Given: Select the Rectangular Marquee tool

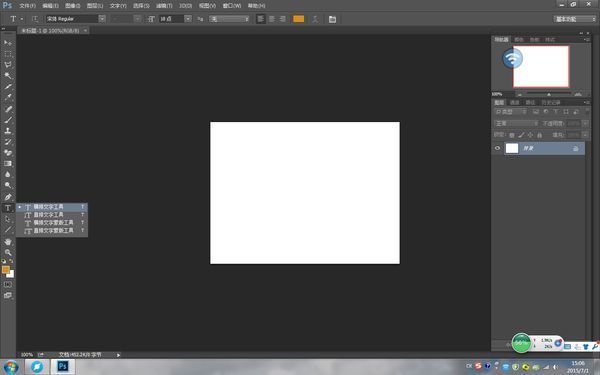Looking at the screenshot, I should (8, 54).
